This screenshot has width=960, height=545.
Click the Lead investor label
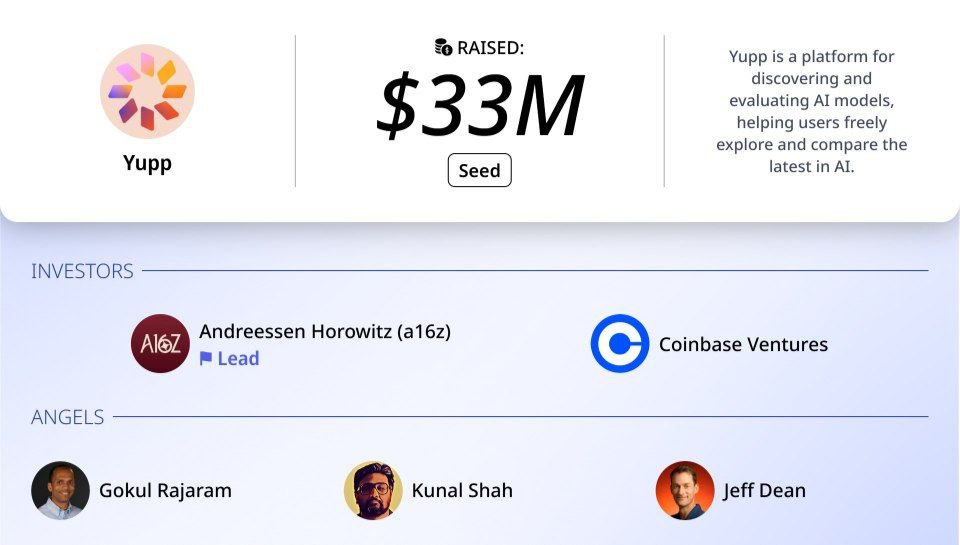coord(238,359)
